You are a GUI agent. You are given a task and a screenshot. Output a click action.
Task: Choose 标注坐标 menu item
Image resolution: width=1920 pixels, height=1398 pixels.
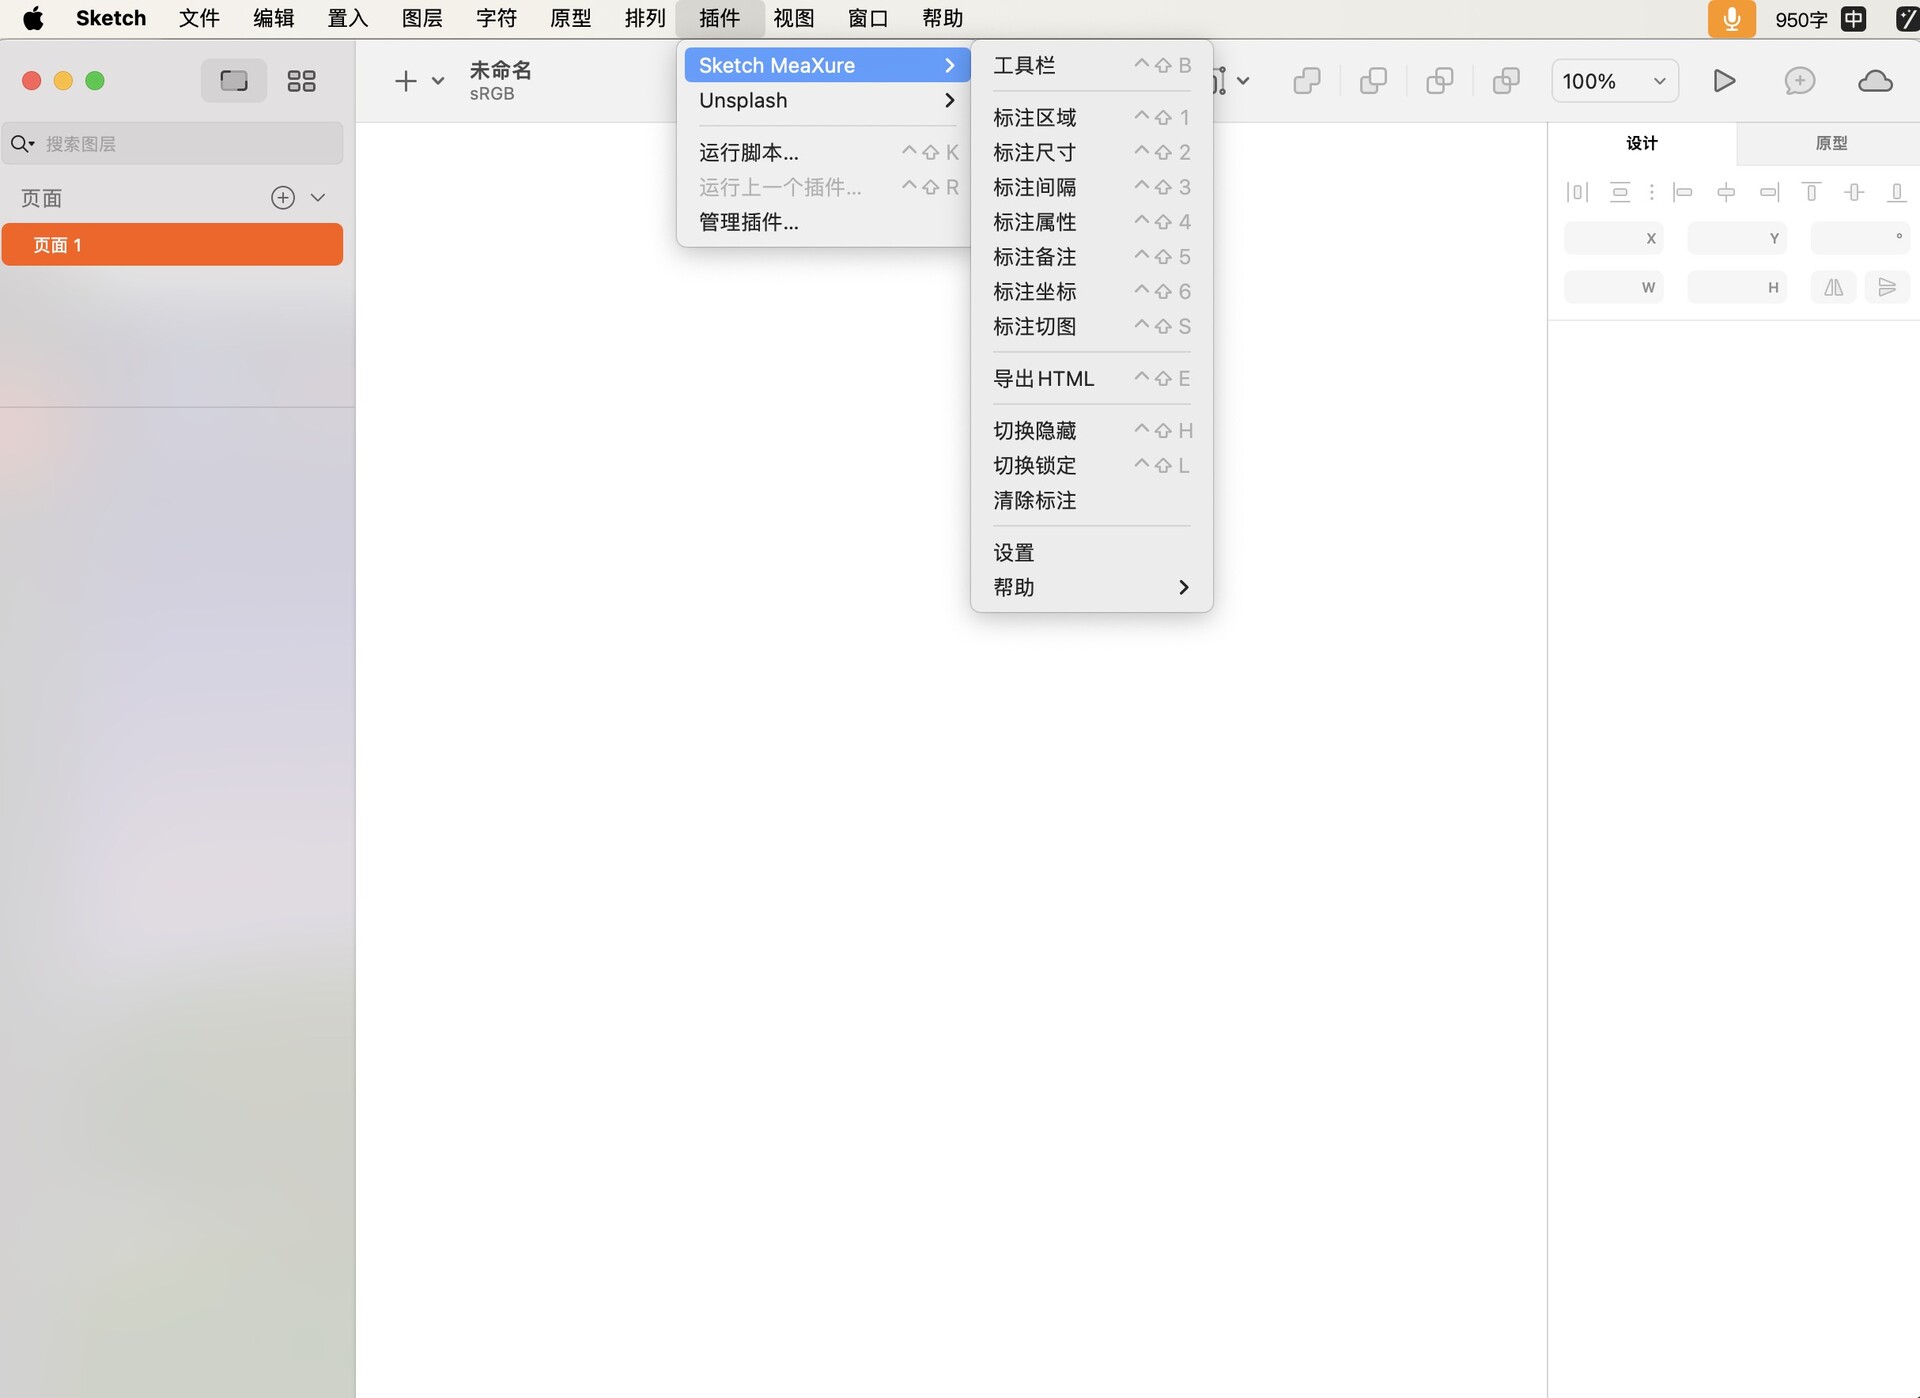pos(1091,291)
